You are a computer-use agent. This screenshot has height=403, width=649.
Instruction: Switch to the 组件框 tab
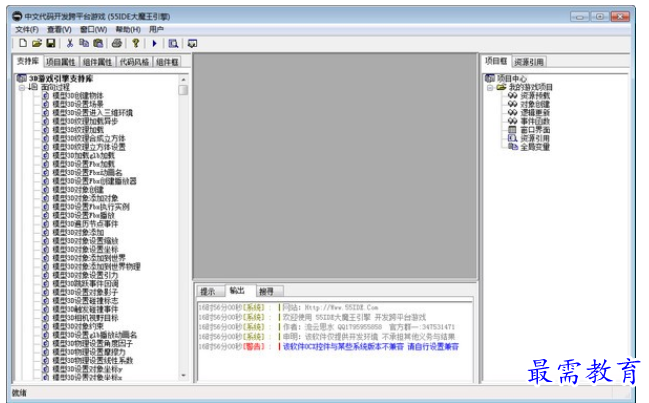point(167,62)
